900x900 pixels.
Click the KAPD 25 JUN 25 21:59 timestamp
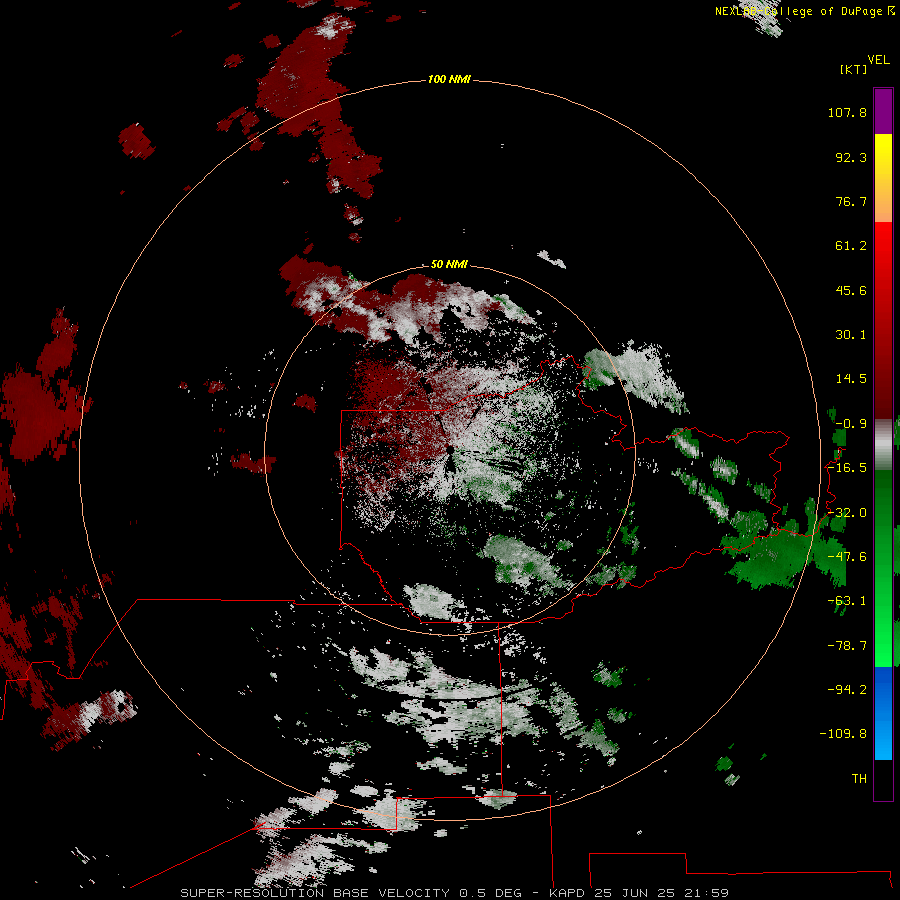click(639, 893)
